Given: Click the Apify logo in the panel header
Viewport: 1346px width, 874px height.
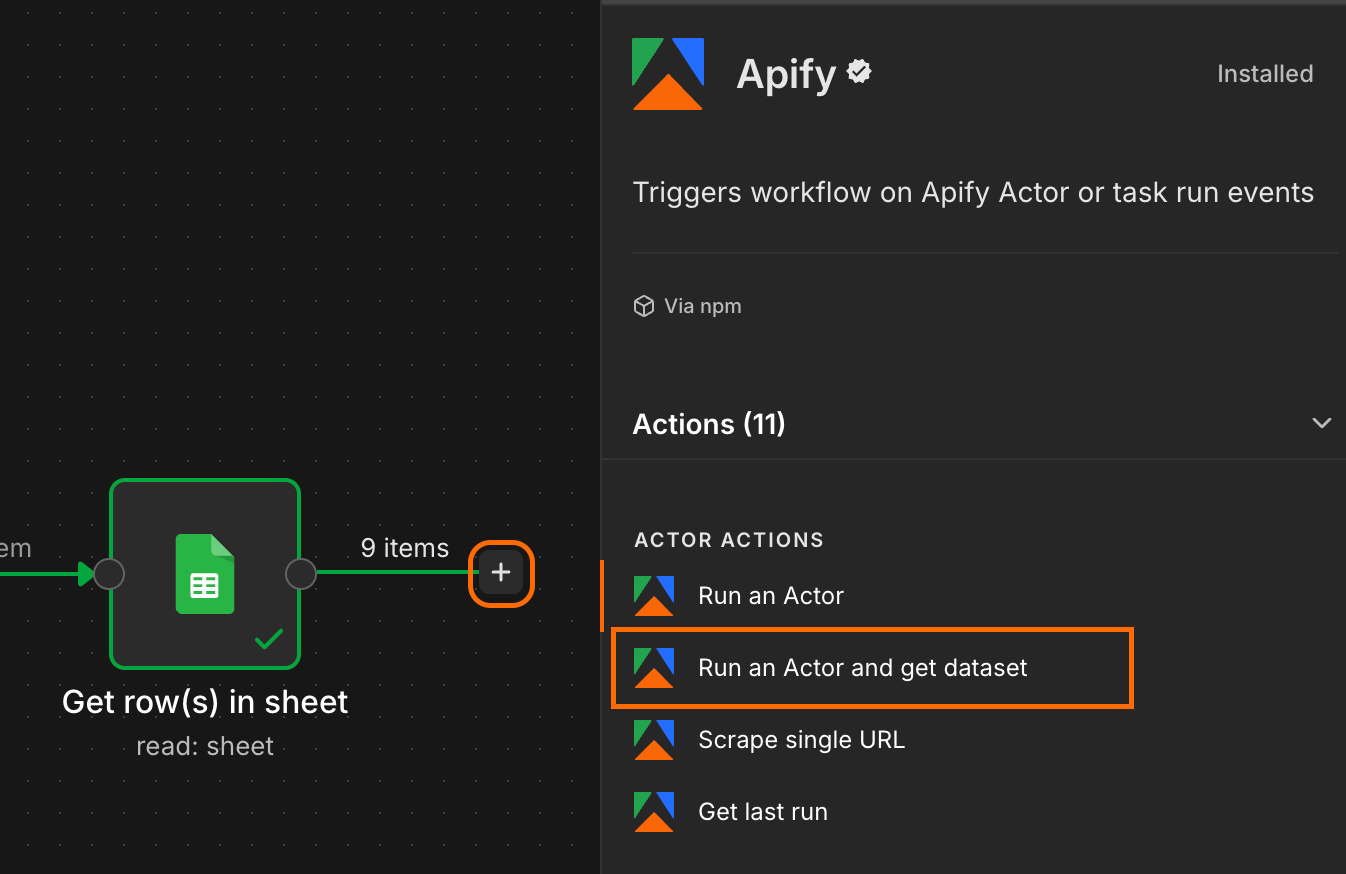Looking at the screenshot, I should click(x=668, y=74).
